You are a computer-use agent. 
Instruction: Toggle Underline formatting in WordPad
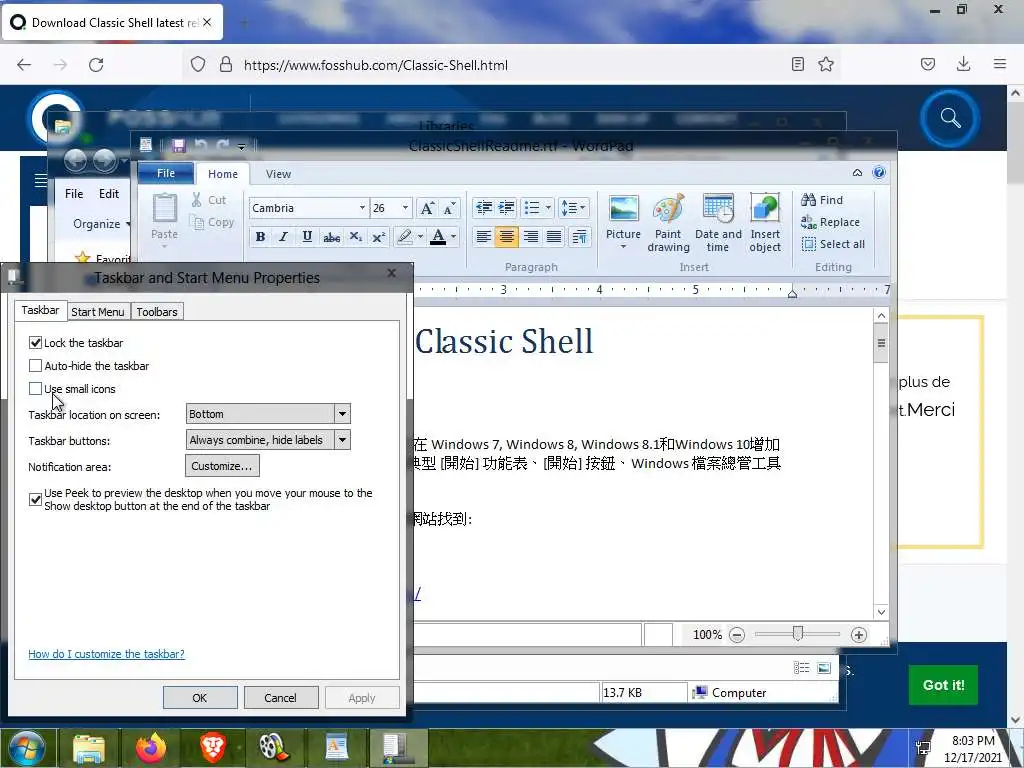tap(307, 236)
